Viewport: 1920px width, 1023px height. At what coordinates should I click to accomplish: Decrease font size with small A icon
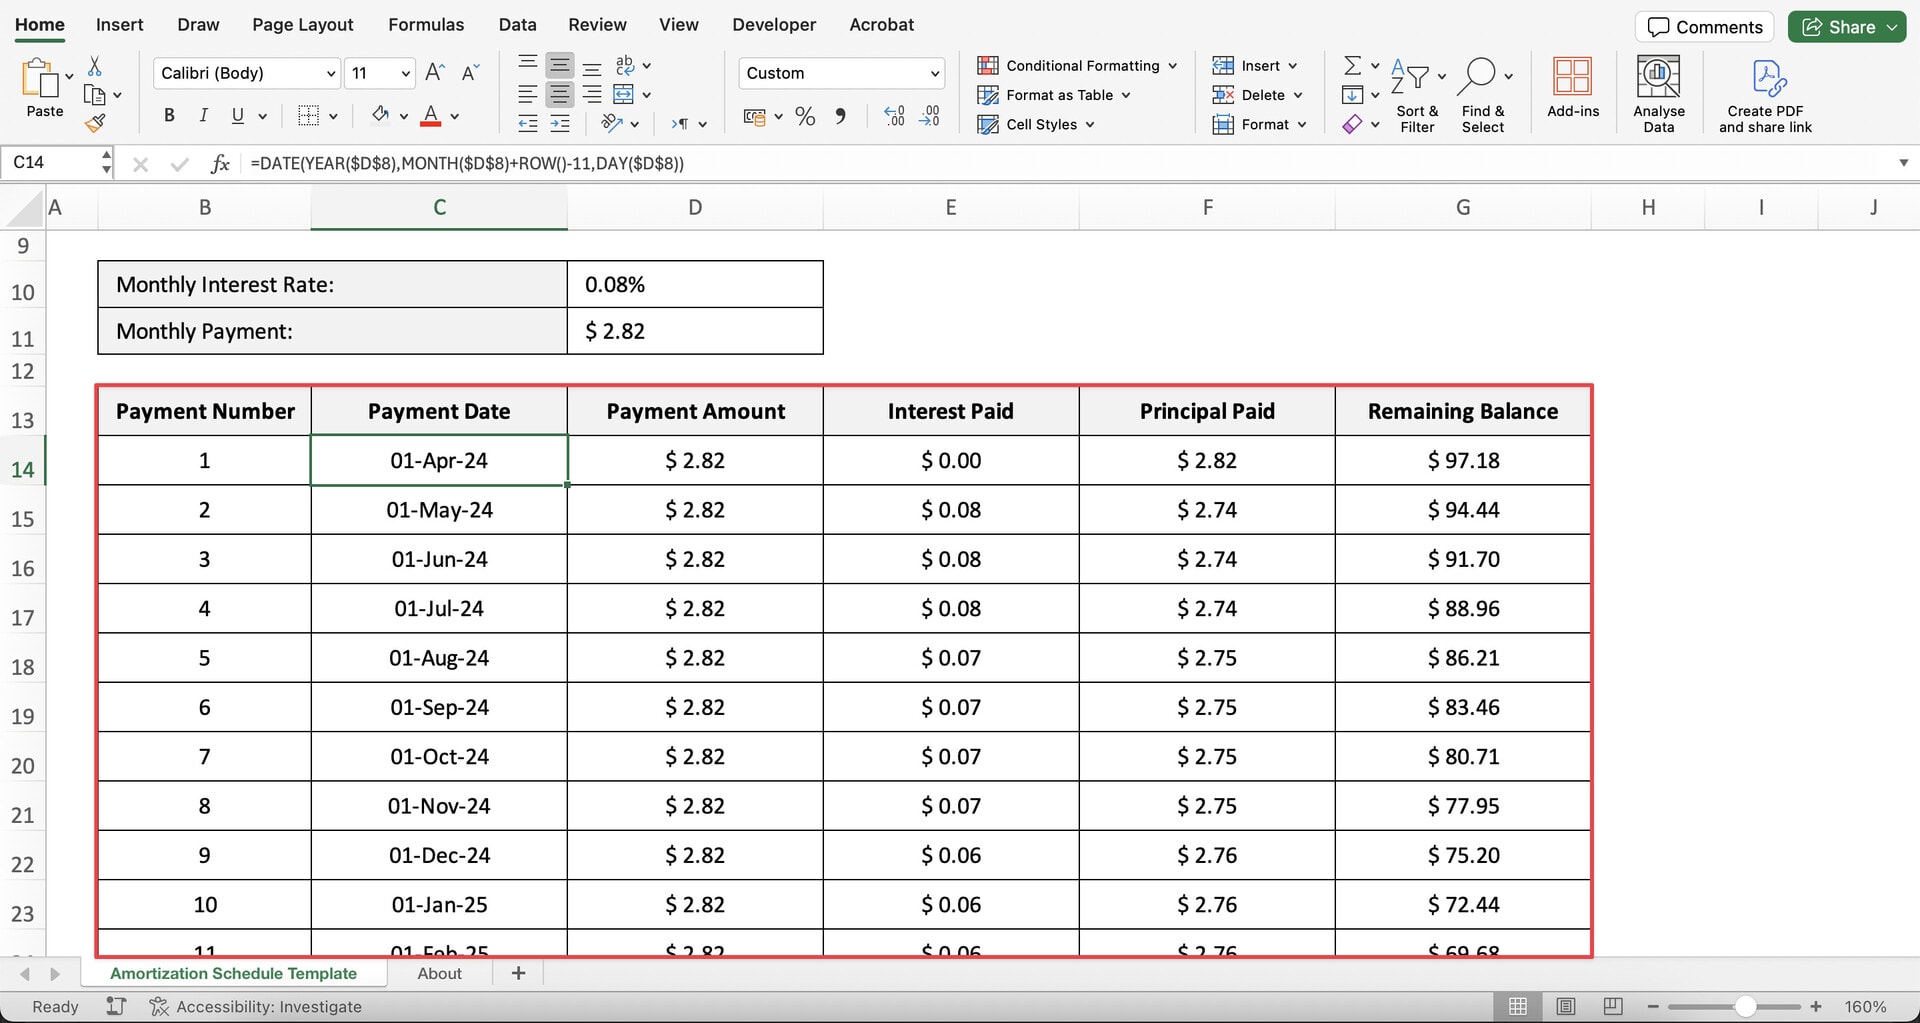pos(470,72)
